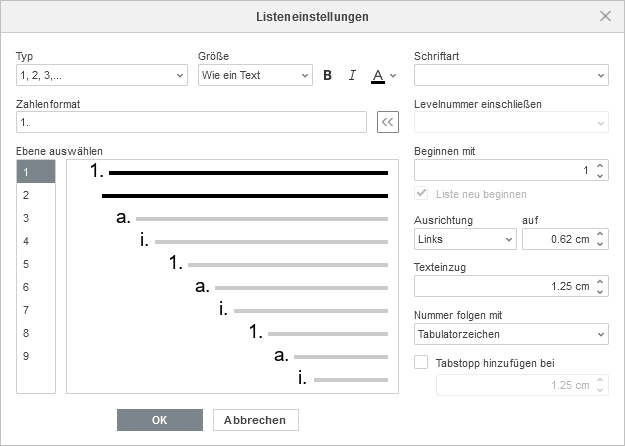Select level 4 in Ebene auswählen
The width and height of the screenshot is (625, 446).
36,241
